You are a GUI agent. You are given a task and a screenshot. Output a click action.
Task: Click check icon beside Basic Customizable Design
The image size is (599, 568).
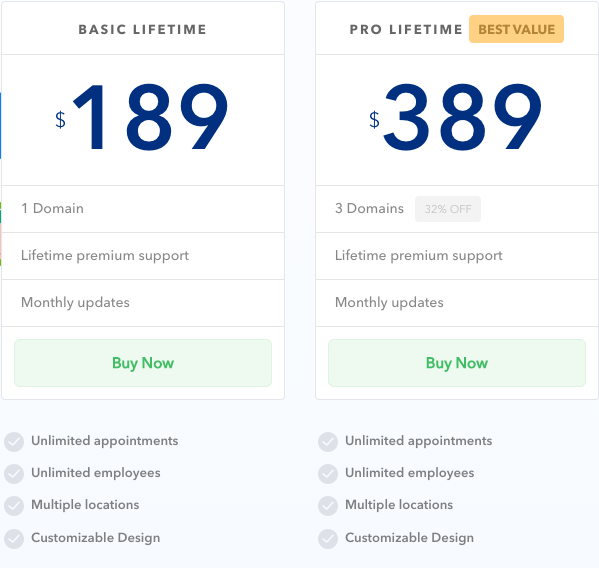coord(14,539)
